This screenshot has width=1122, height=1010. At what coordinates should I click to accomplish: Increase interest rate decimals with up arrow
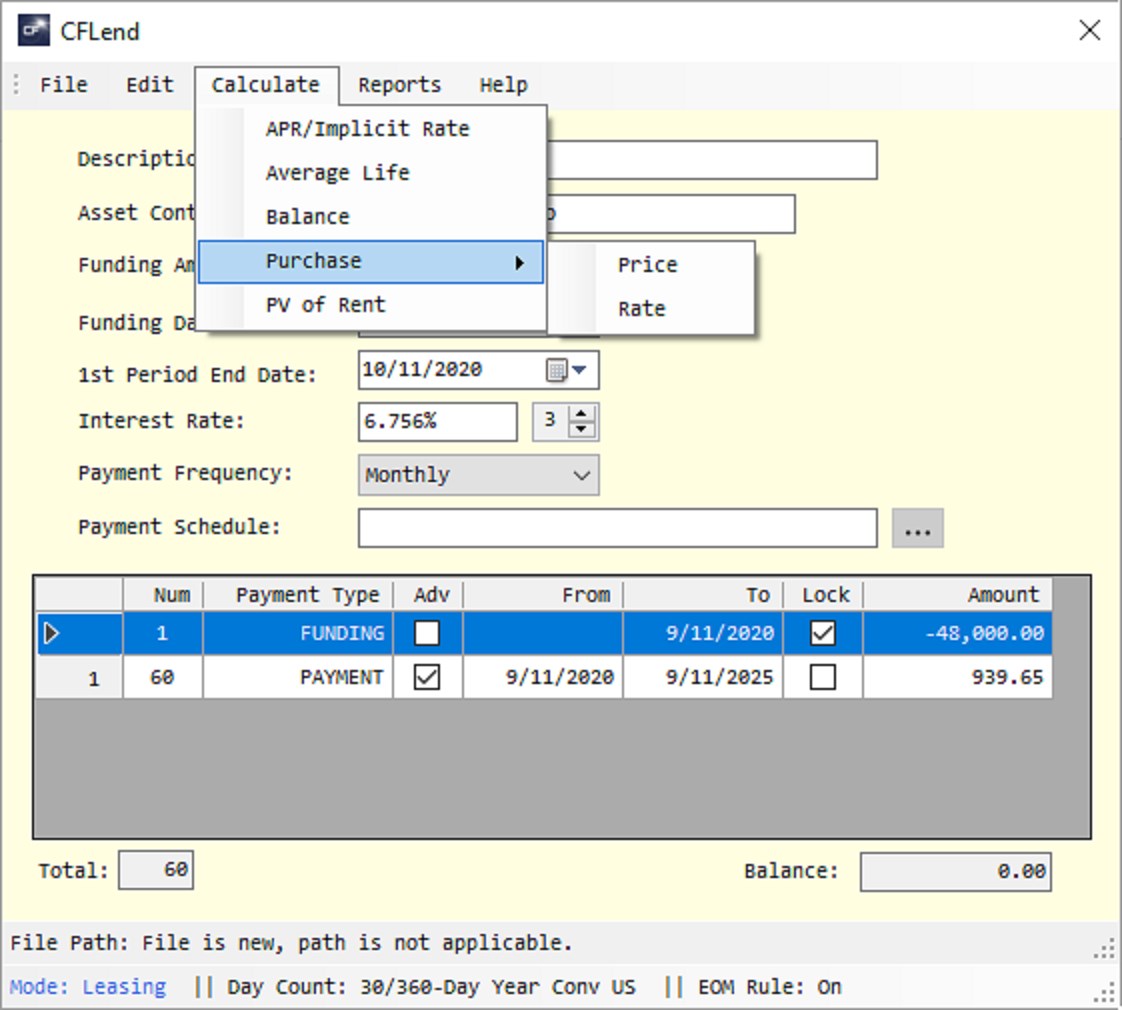point(582,414)
